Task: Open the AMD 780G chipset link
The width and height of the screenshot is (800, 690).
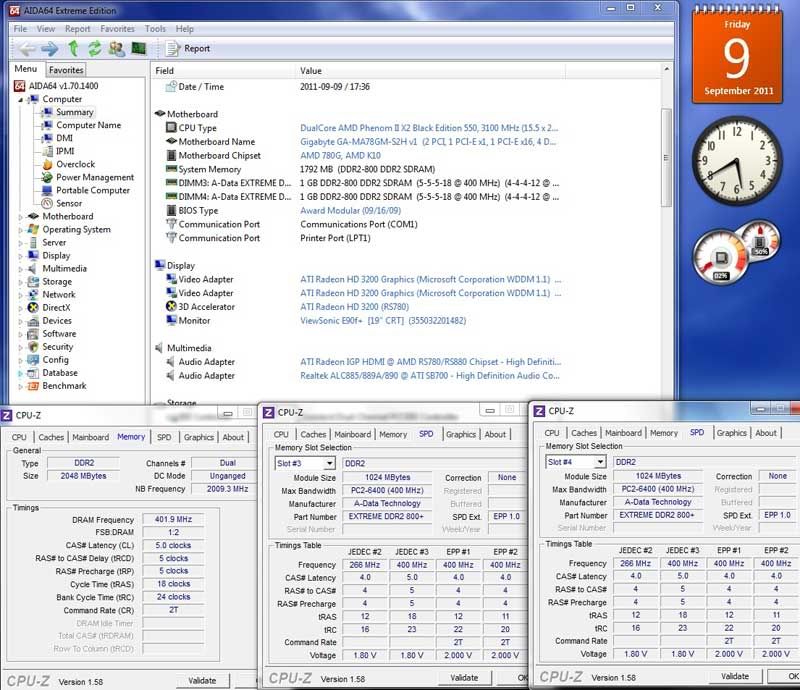Action: coord(340,155)
